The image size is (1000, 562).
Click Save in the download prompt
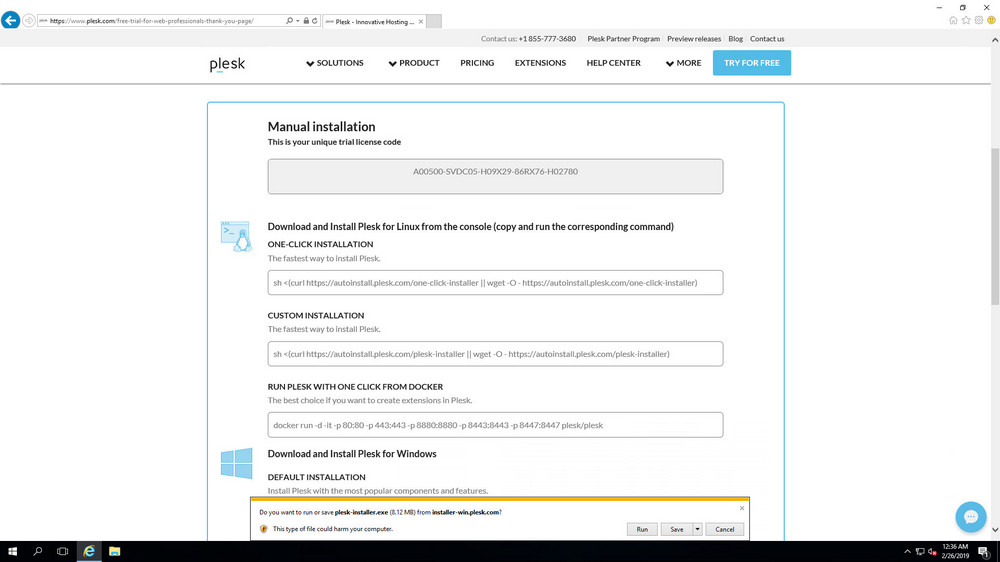677,529
